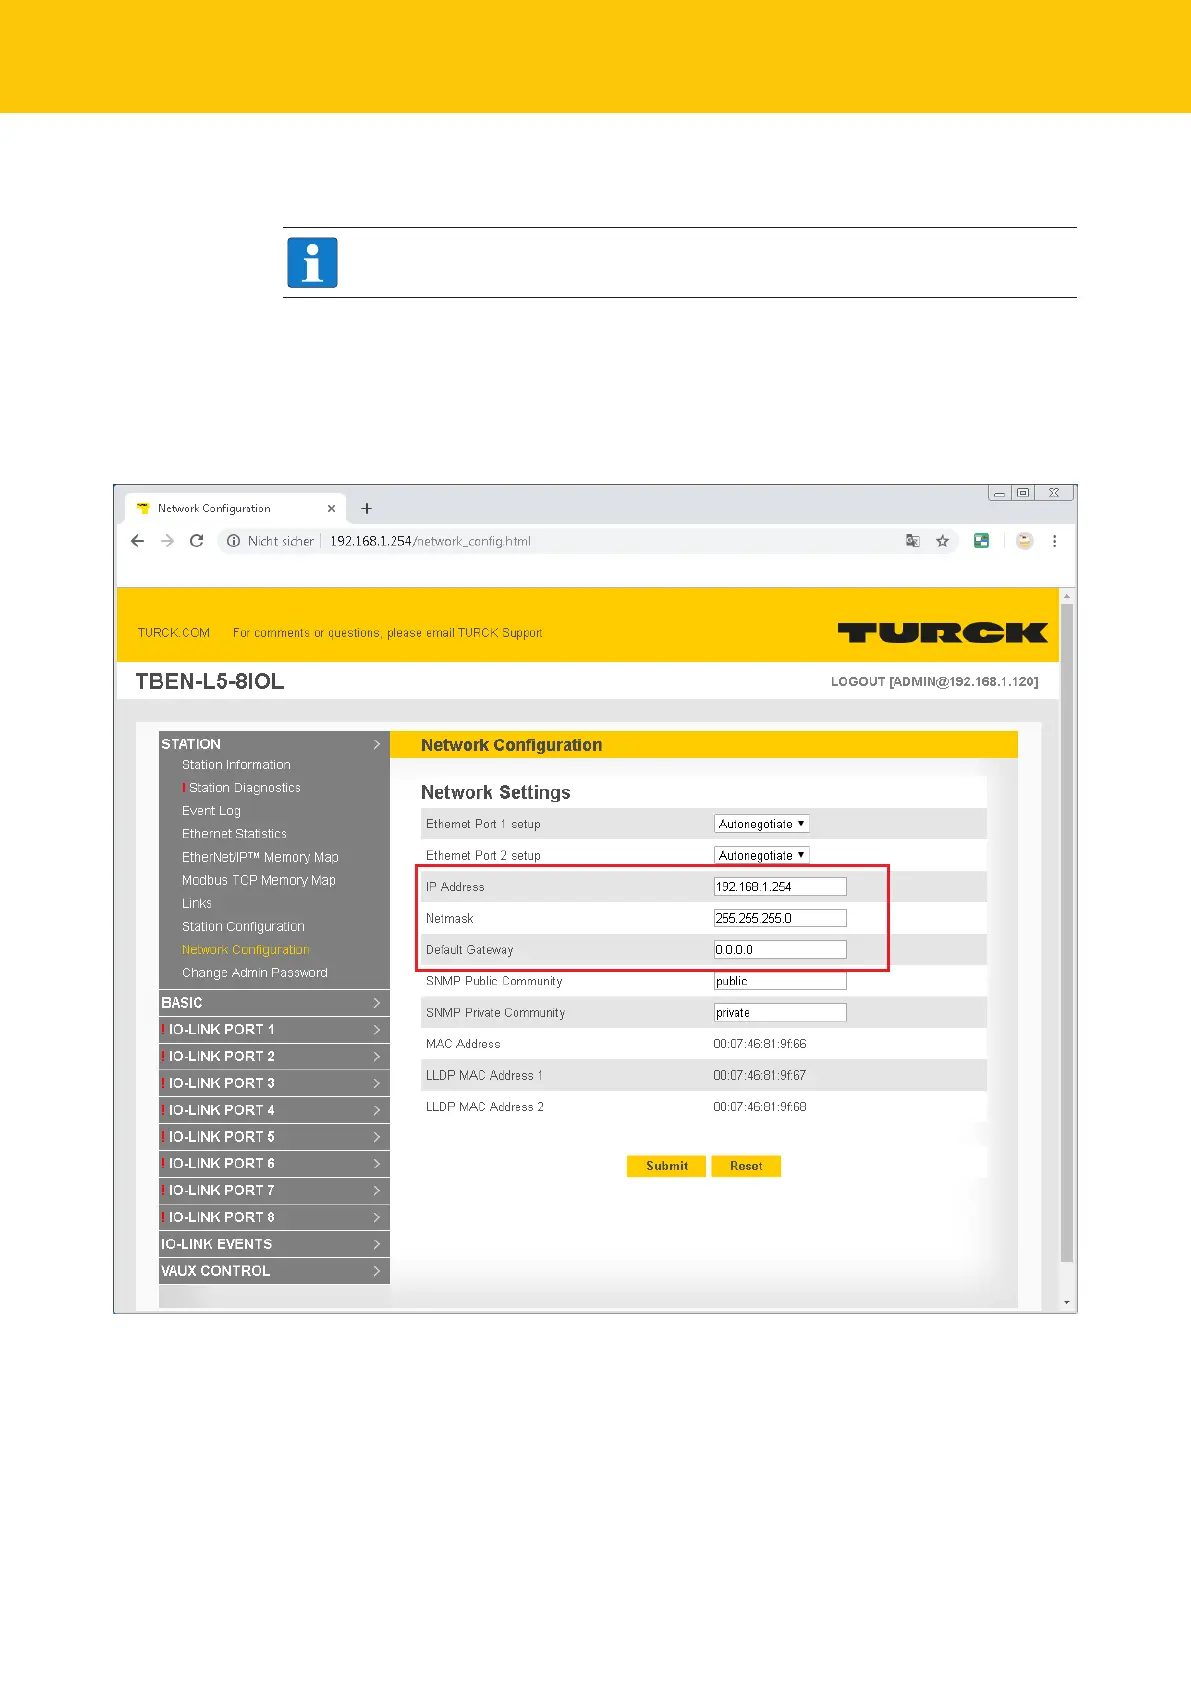Click the TURCK Support email link

click(500, 633)
